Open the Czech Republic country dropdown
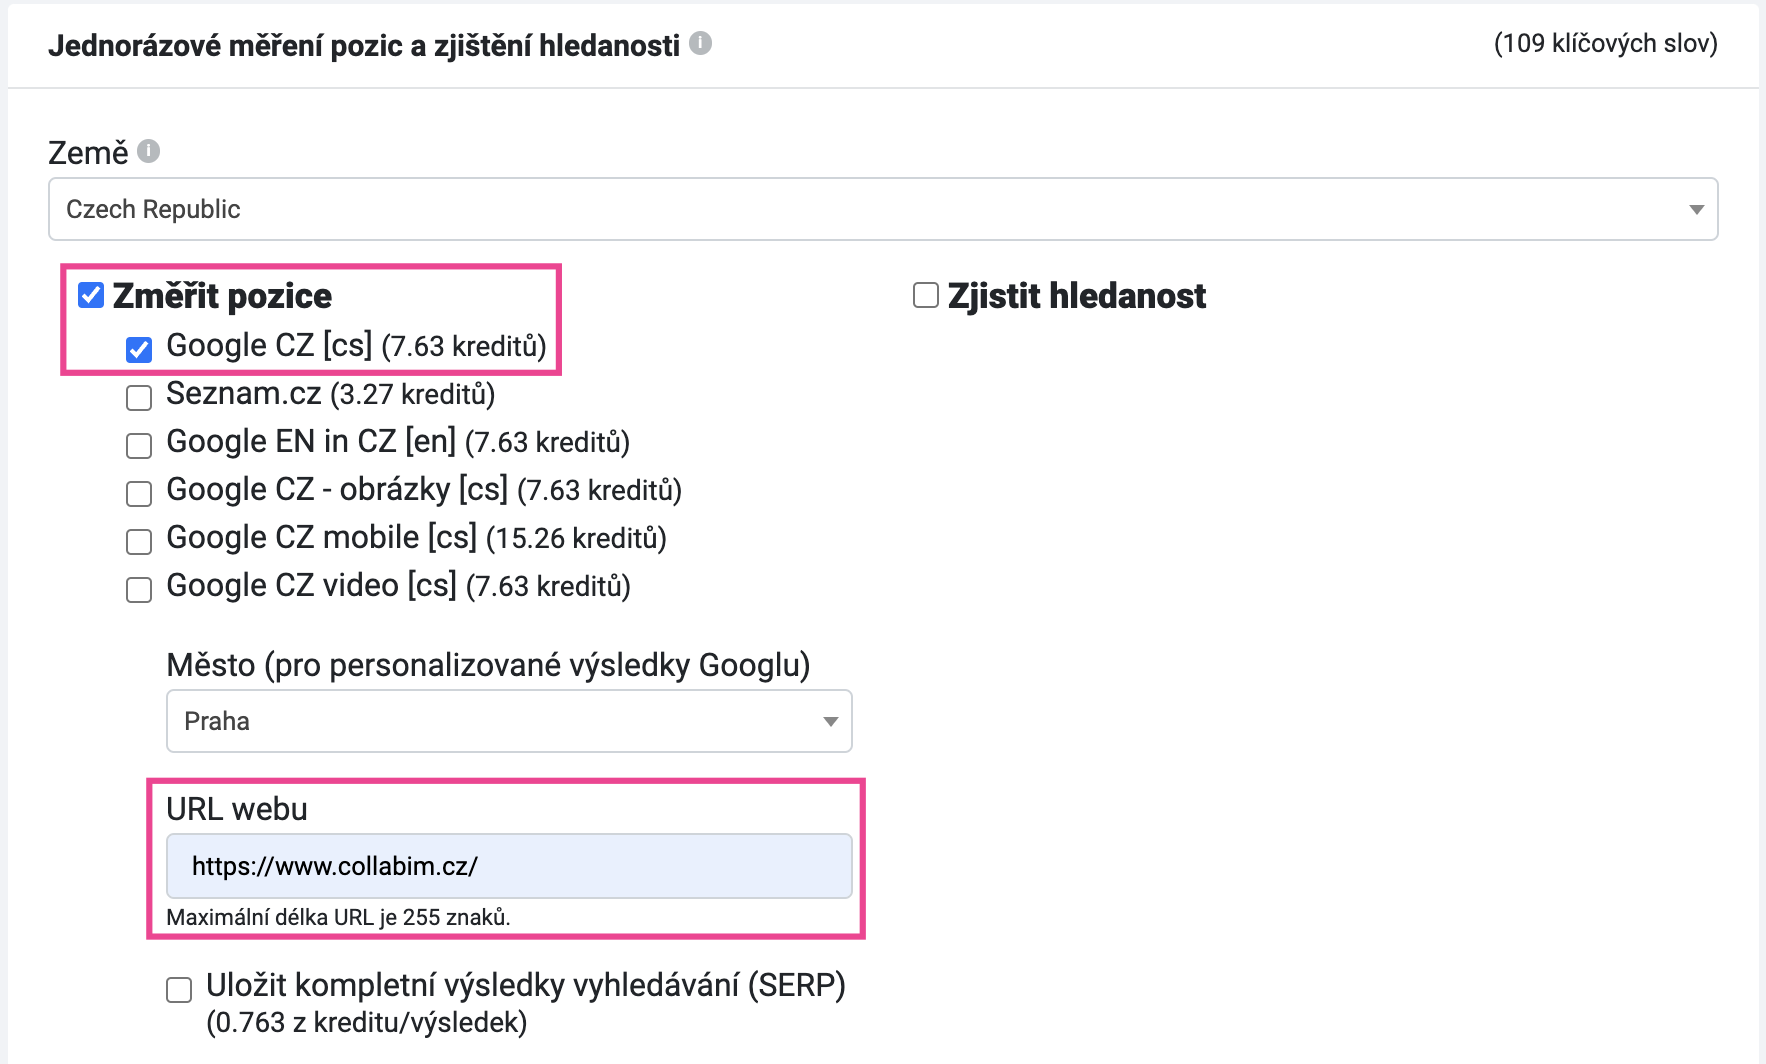Viewport: 1766px width, 1064px height. click(x=883, y=209)
